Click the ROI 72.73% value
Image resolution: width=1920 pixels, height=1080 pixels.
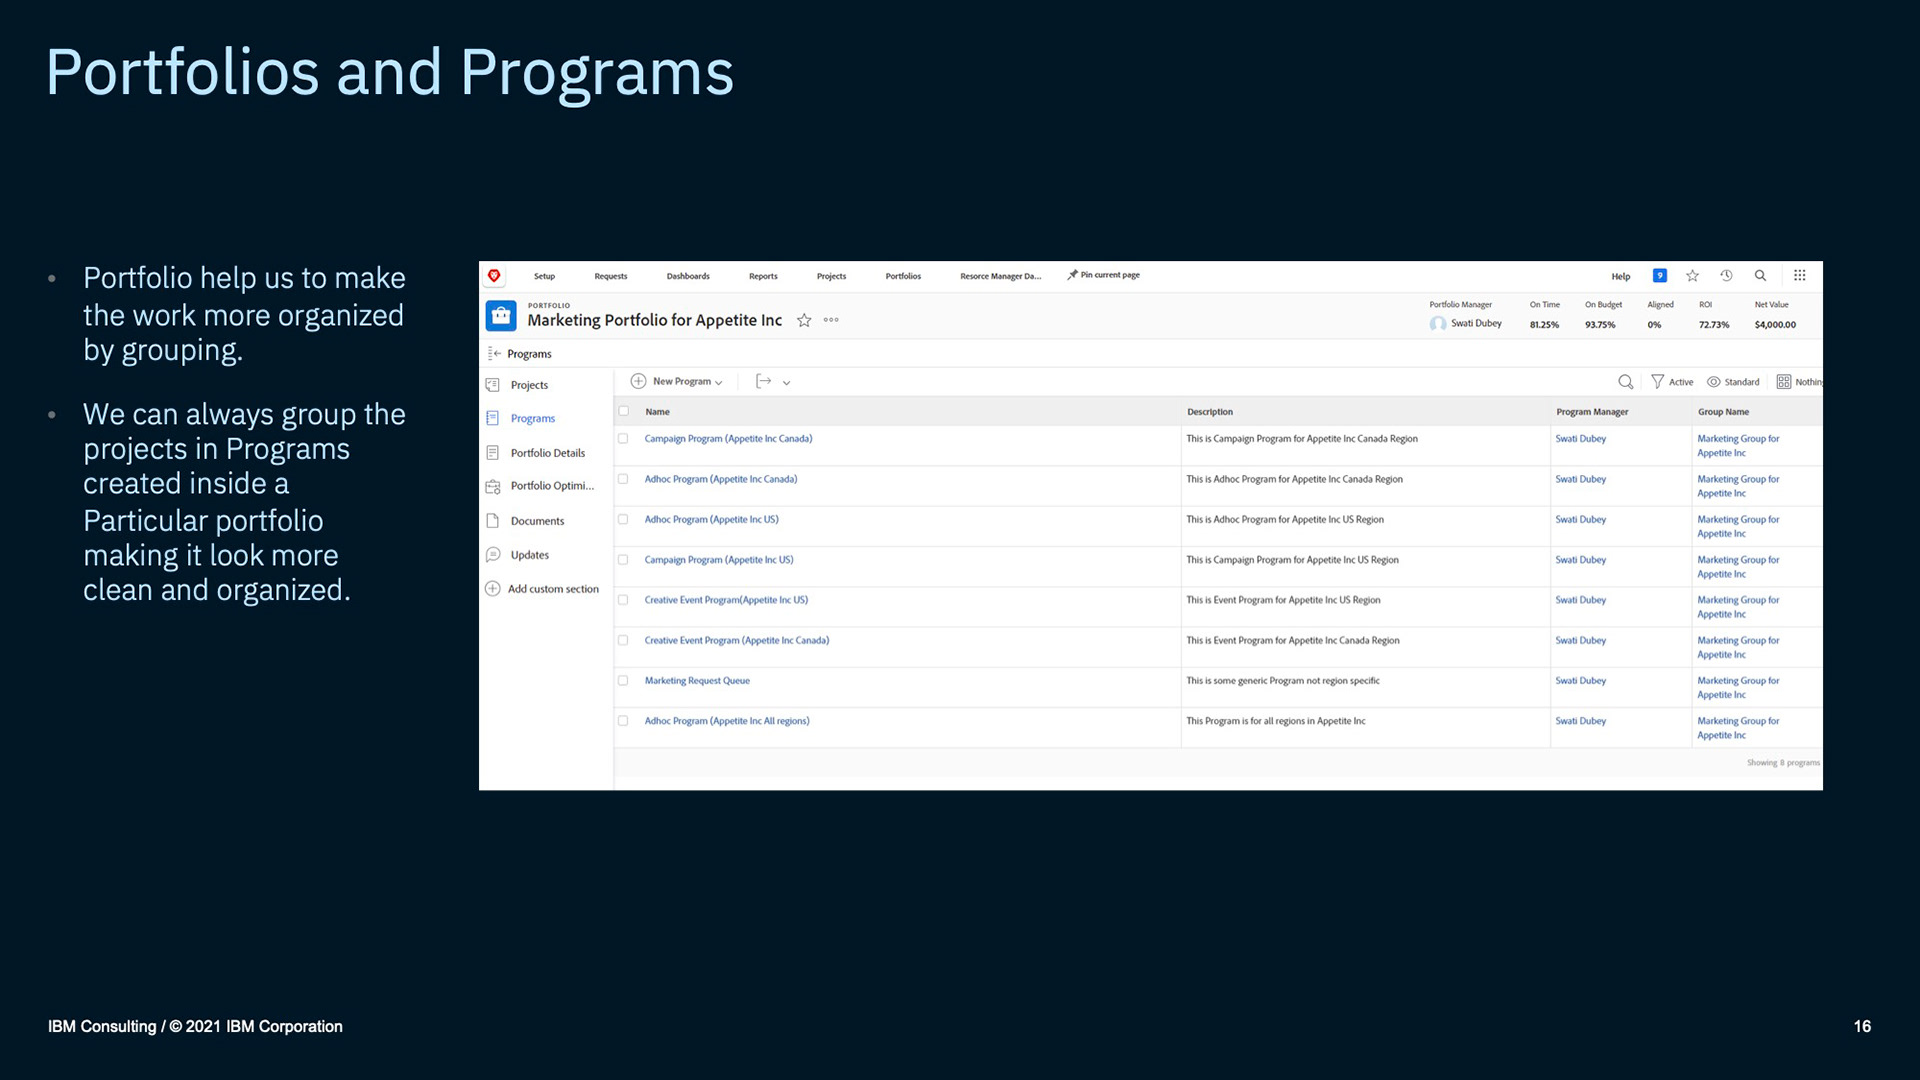pos(1714,325)
